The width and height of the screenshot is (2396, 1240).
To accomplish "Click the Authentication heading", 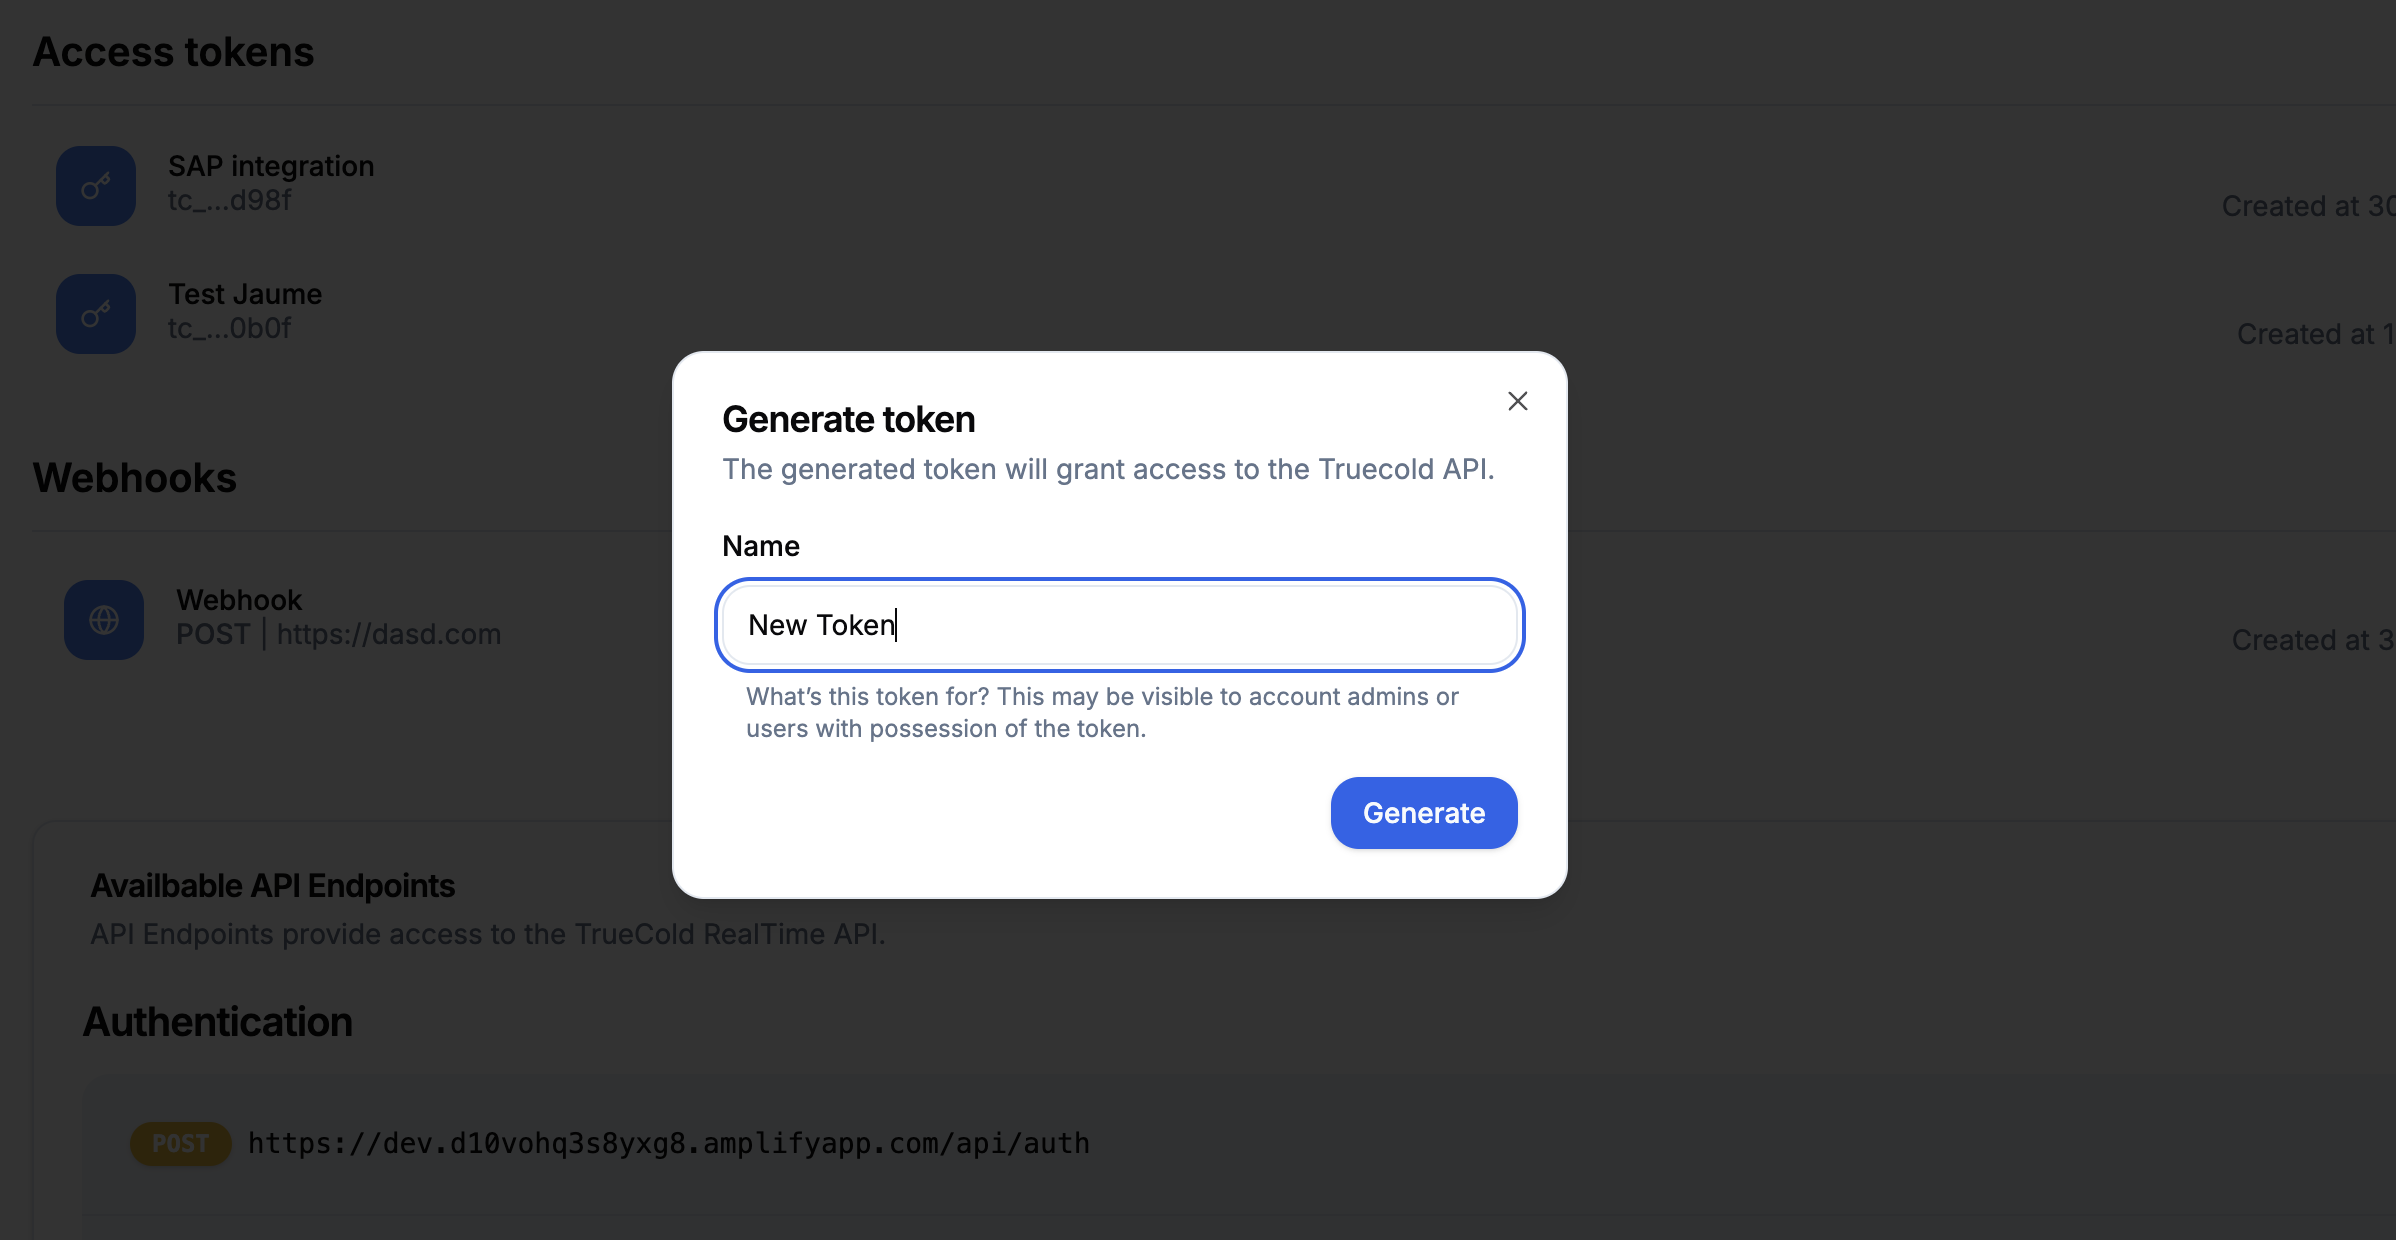I will 218,1022.
